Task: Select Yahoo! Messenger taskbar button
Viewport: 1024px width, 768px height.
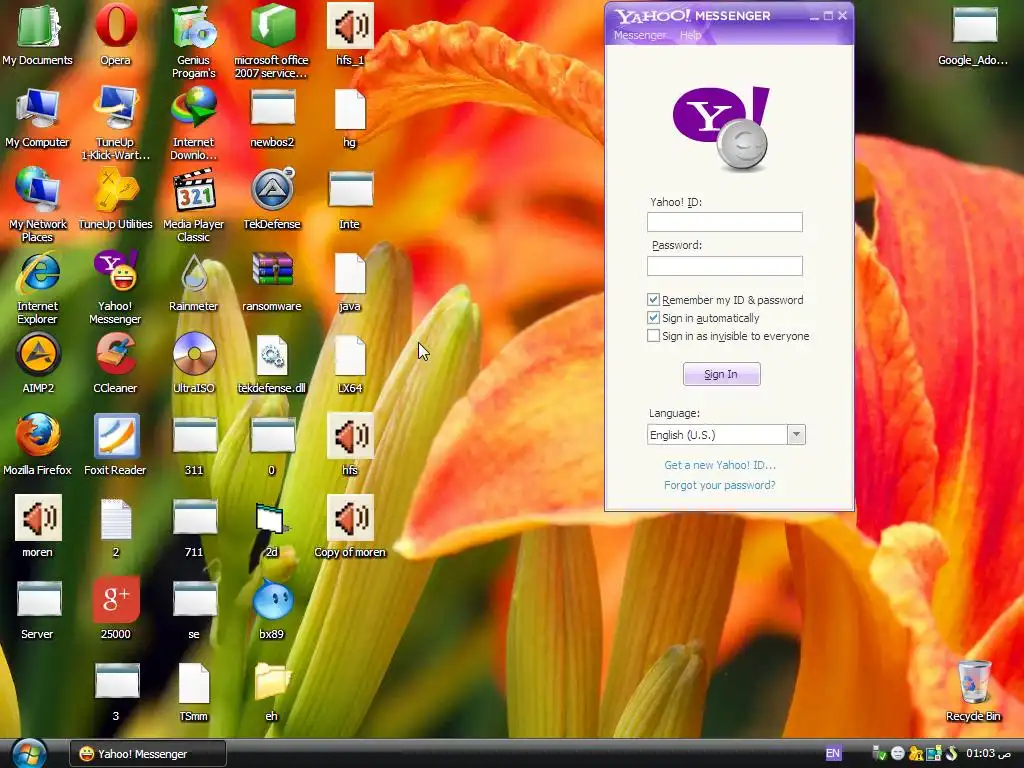Action: tap(148, 754)
